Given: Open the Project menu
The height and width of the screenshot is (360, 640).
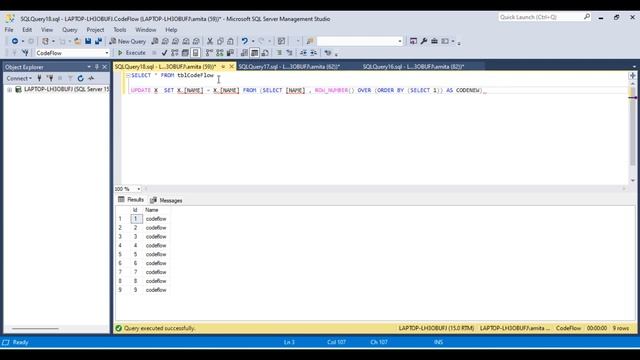Looking at the screenshot, I should pos(95,30).
